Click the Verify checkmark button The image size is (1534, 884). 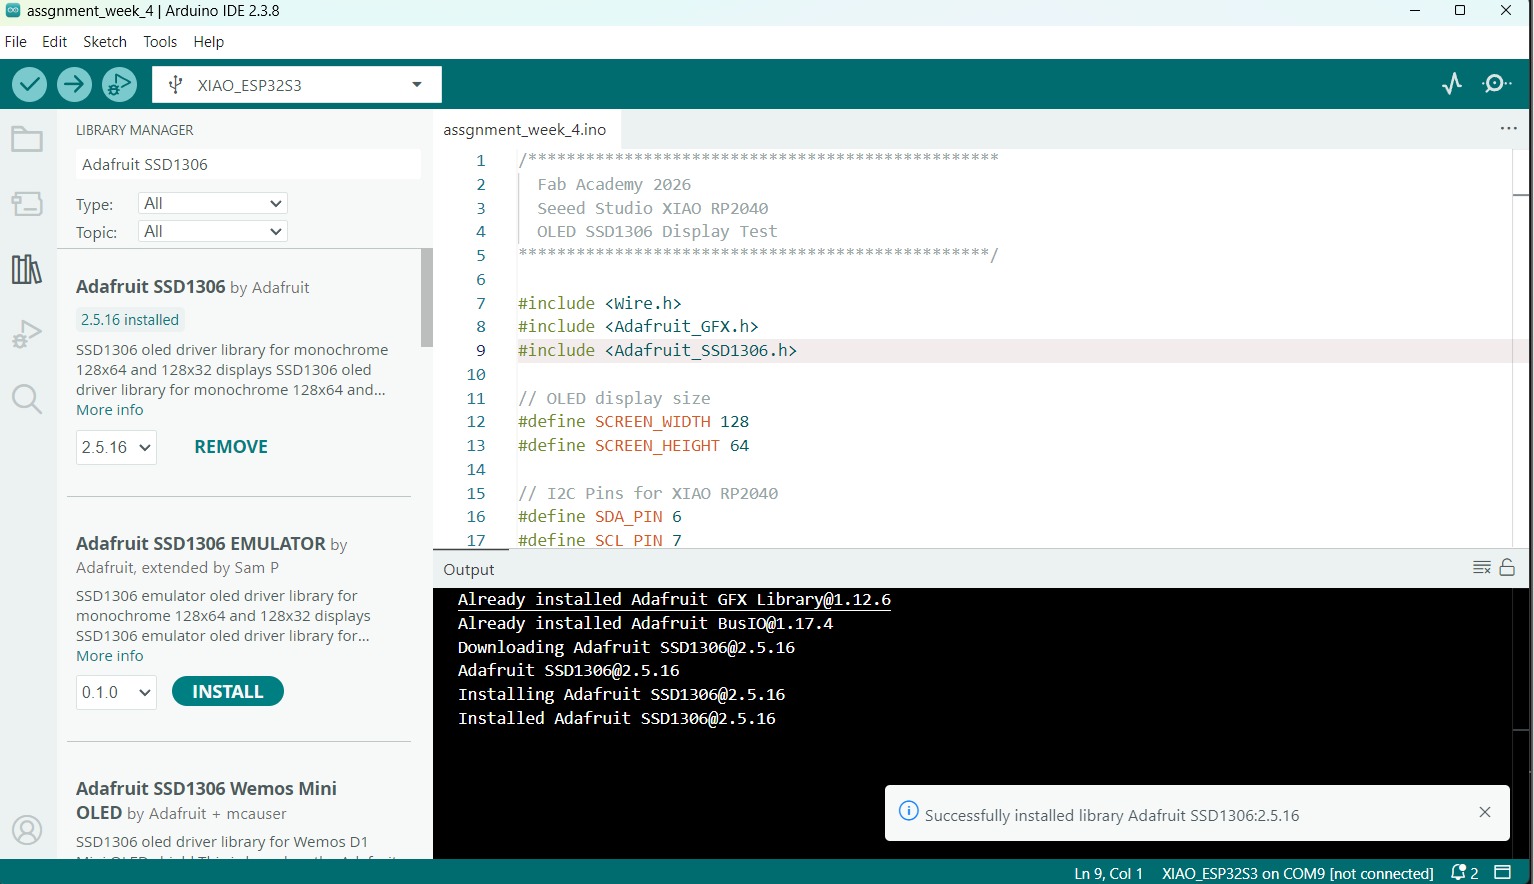pos(29,85)
